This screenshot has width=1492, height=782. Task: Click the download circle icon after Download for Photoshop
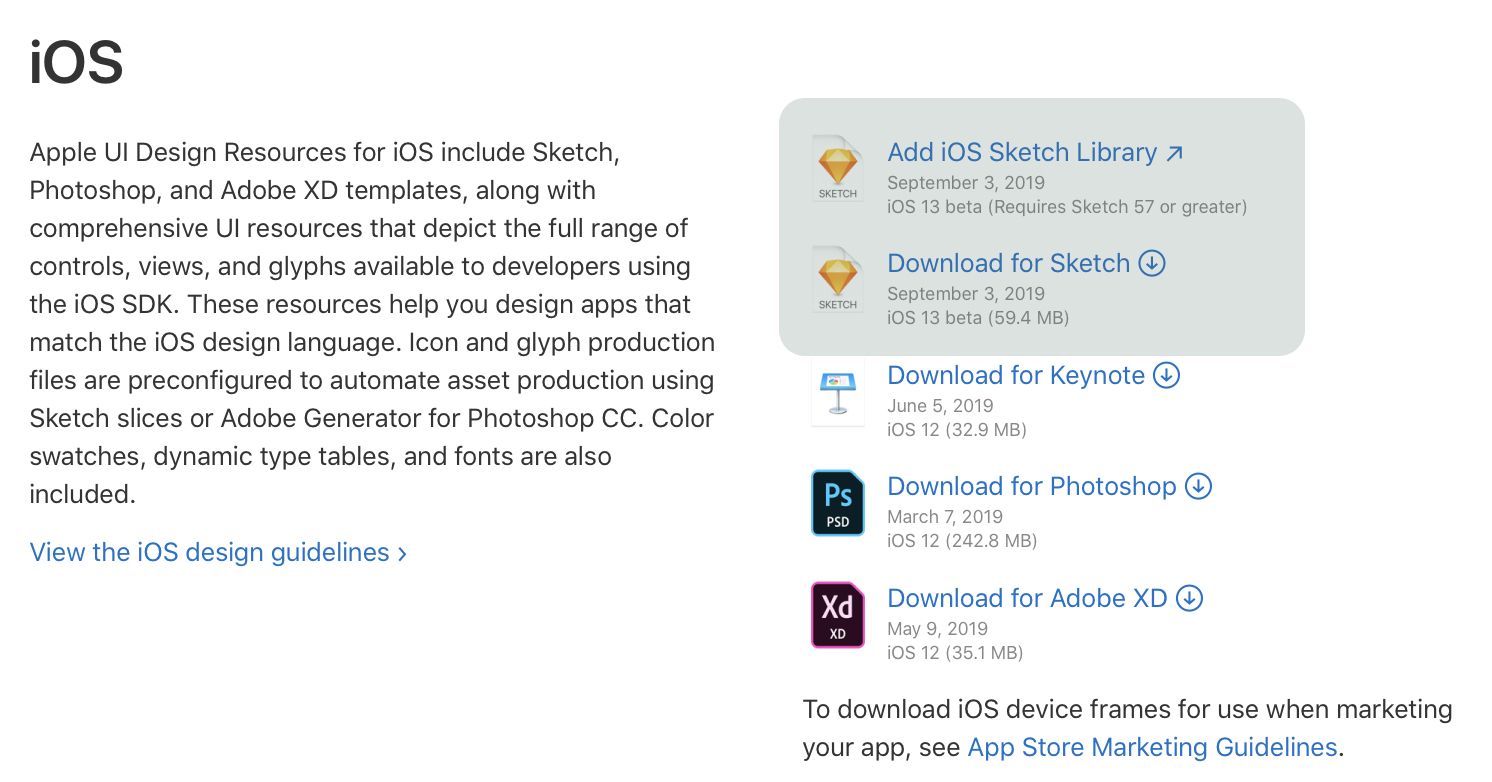[x=1198, y=486]
